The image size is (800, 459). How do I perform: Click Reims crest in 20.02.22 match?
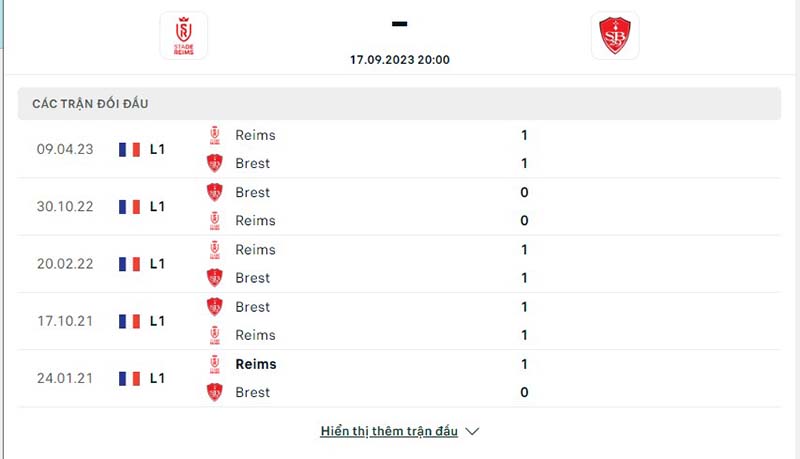click(x=214, y=249)
